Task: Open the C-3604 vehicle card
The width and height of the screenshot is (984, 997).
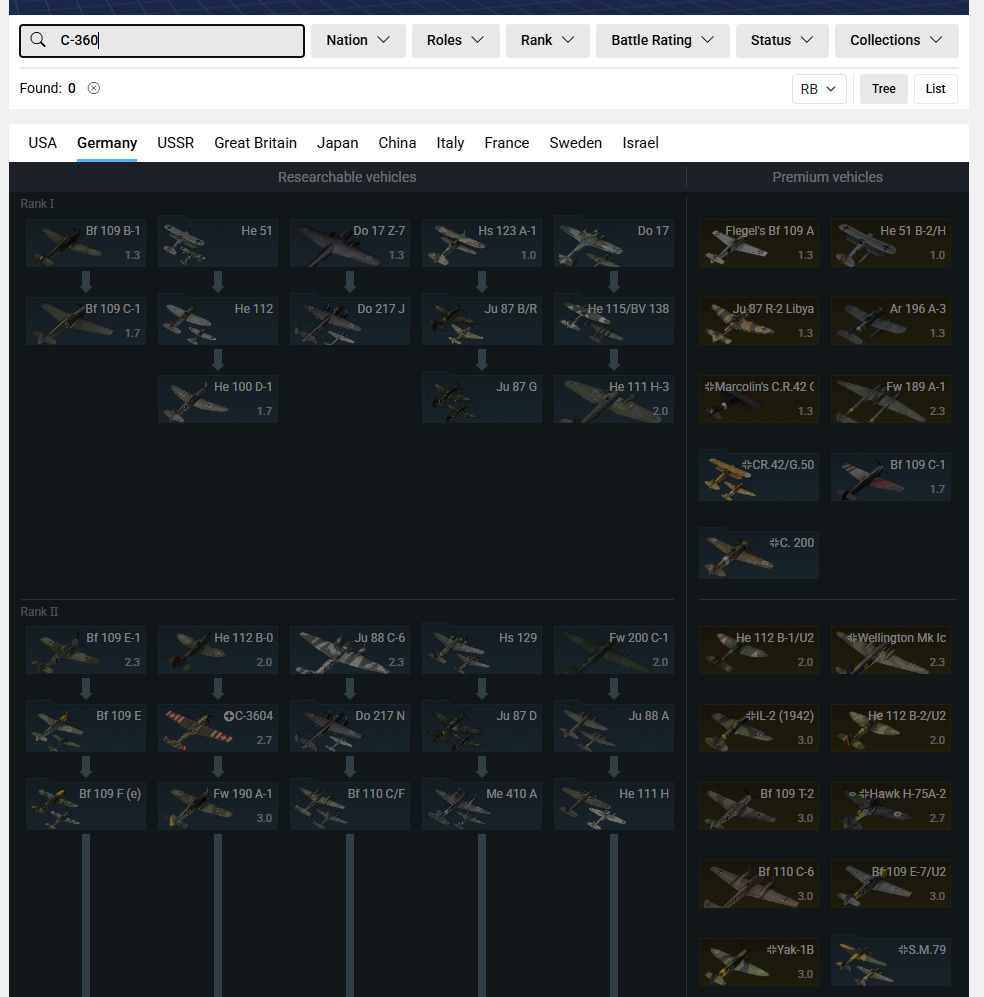Action: (218, 727)
